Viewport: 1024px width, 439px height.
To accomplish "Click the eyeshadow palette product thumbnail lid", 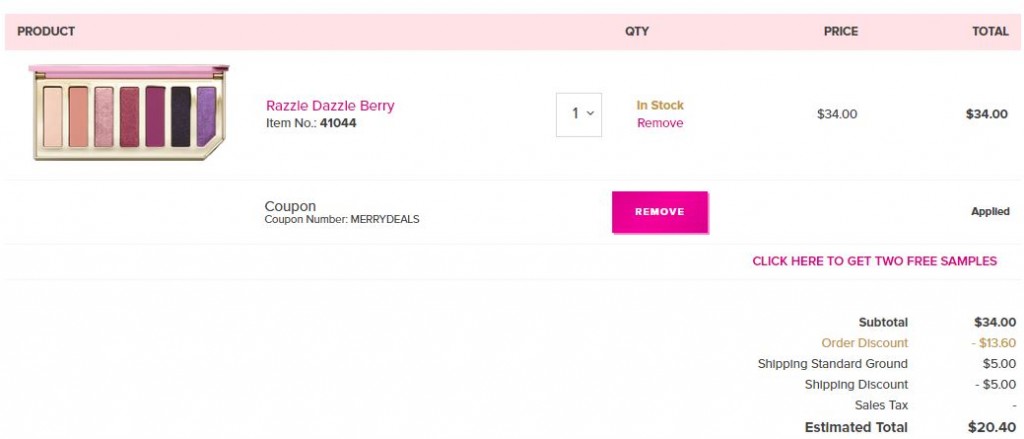I will pos(129,68).
